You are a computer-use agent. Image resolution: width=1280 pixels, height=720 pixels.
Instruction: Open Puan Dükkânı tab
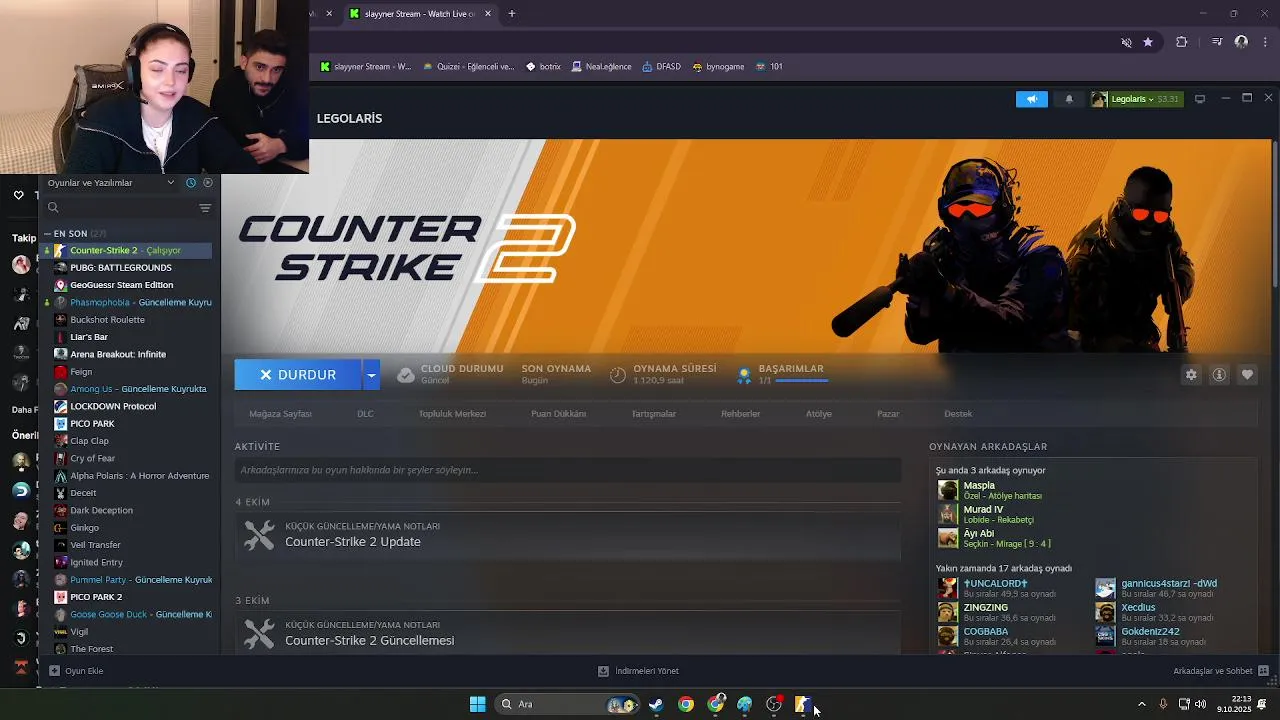558,414
